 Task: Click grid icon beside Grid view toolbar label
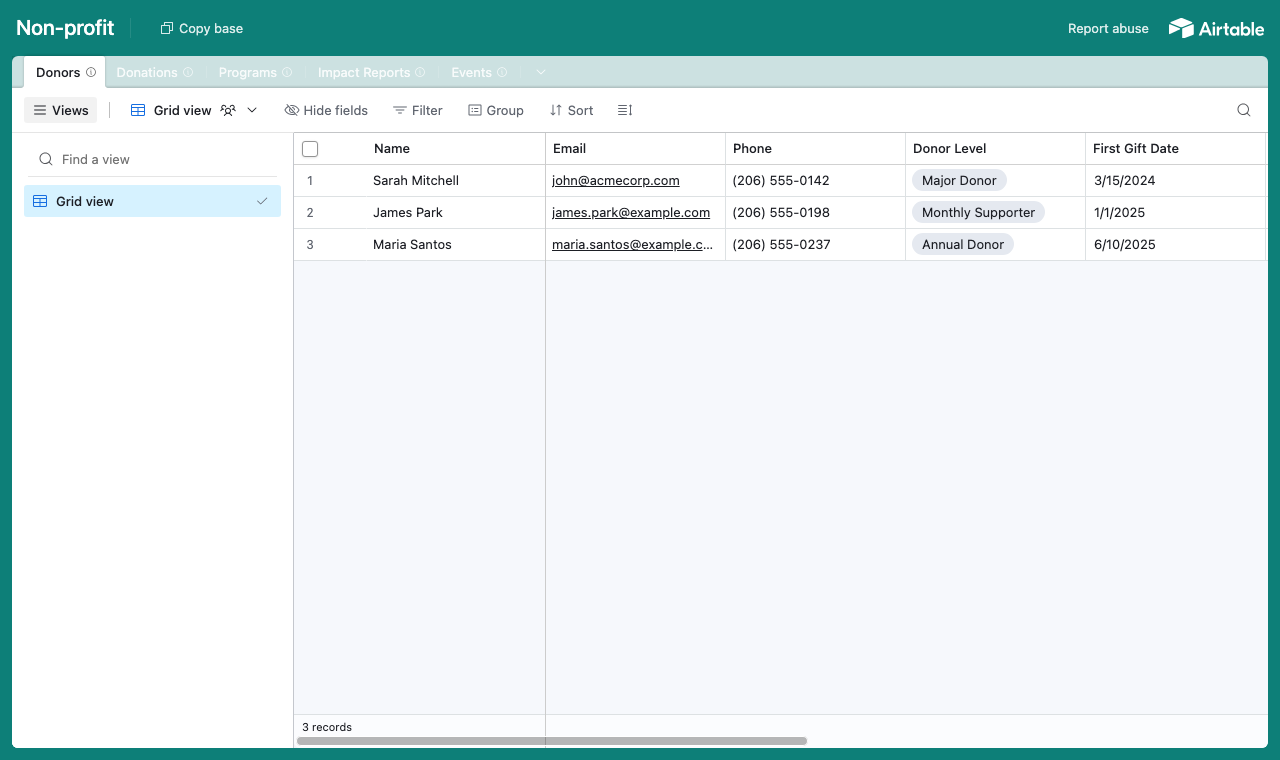138,110
